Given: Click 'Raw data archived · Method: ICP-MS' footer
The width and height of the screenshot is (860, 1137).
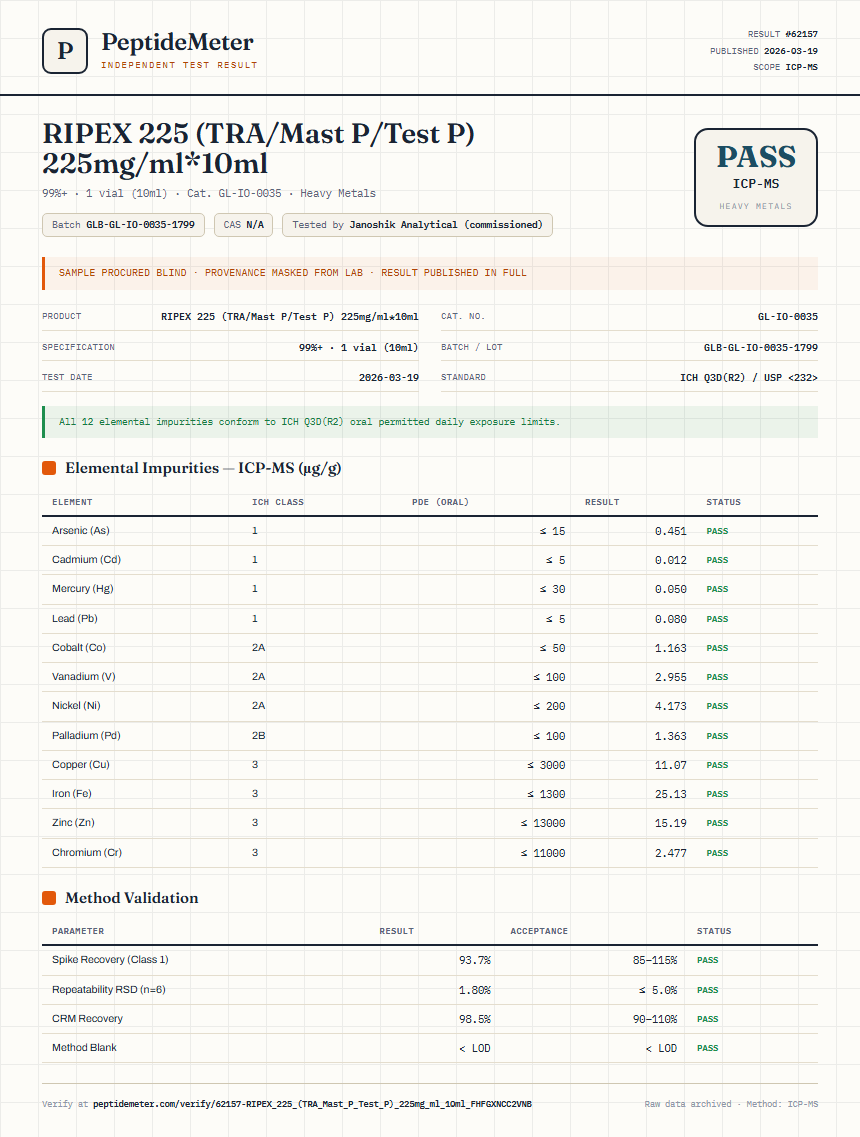Looking at the screenshot, I should 731,1104.
